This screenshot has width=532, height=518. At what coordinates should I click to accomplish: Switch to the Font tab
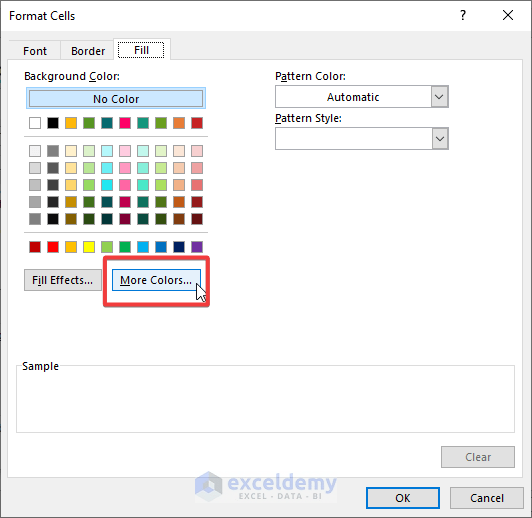tap(35, 51)
